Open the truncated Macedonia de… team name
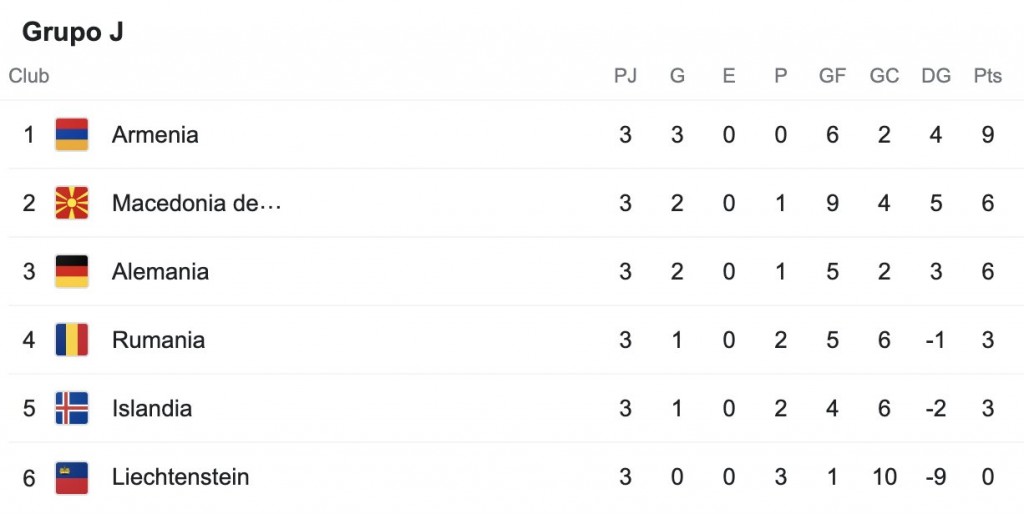The width and height of the screenshot is (1024, 514). (196, 203)
